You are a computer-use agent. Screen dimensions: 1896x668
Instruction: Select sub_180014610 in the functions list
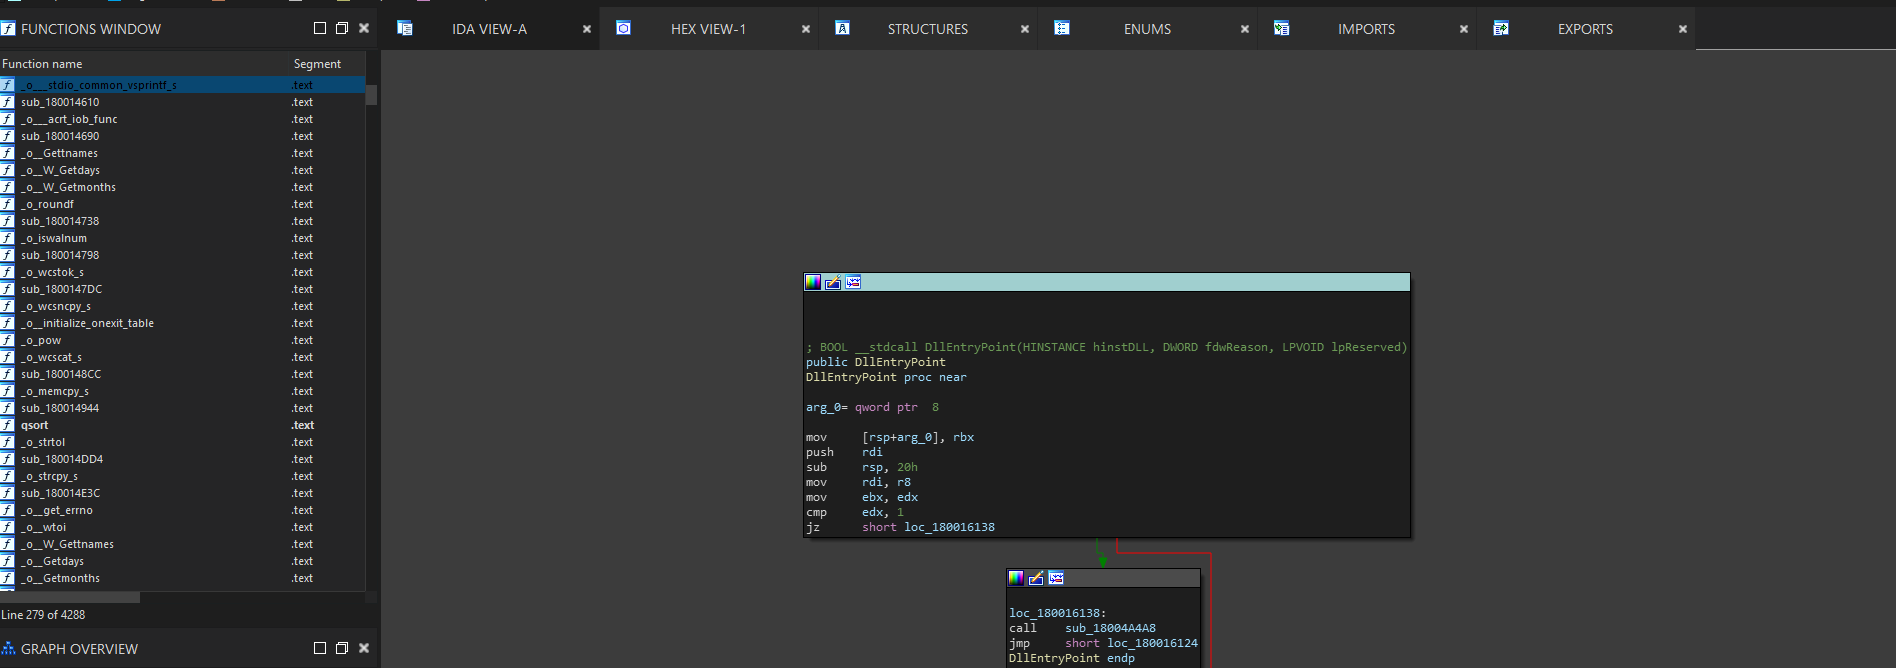(60, 102)
